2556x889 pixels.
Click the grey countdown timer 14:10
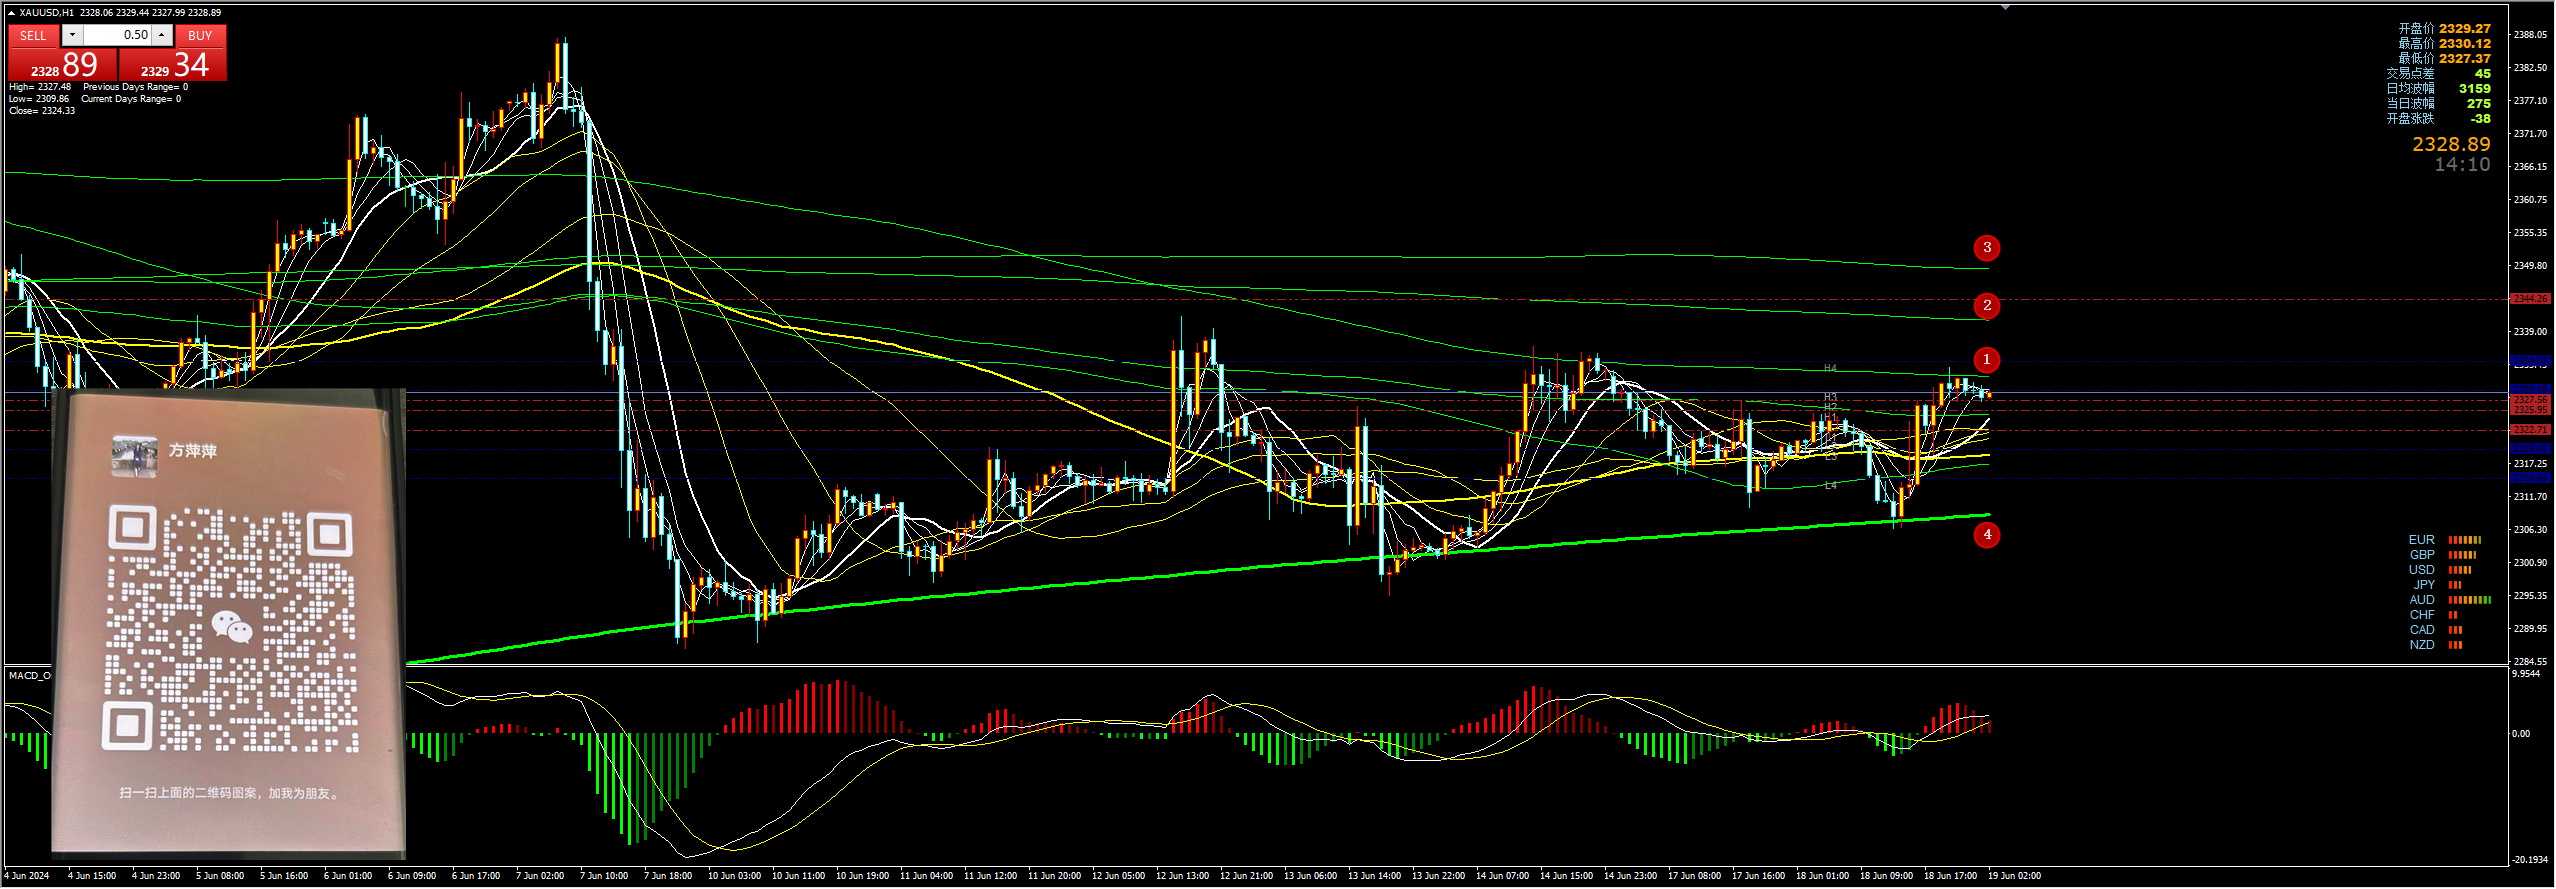point(2462,165)
